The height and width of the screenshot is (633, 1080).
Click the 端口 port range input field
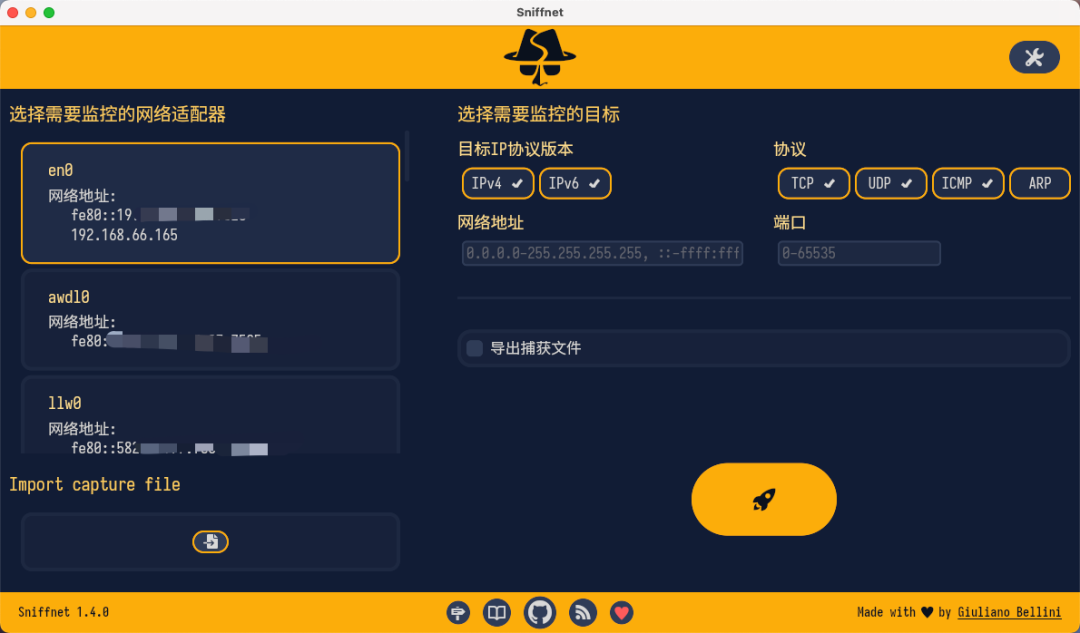point(859,254)
